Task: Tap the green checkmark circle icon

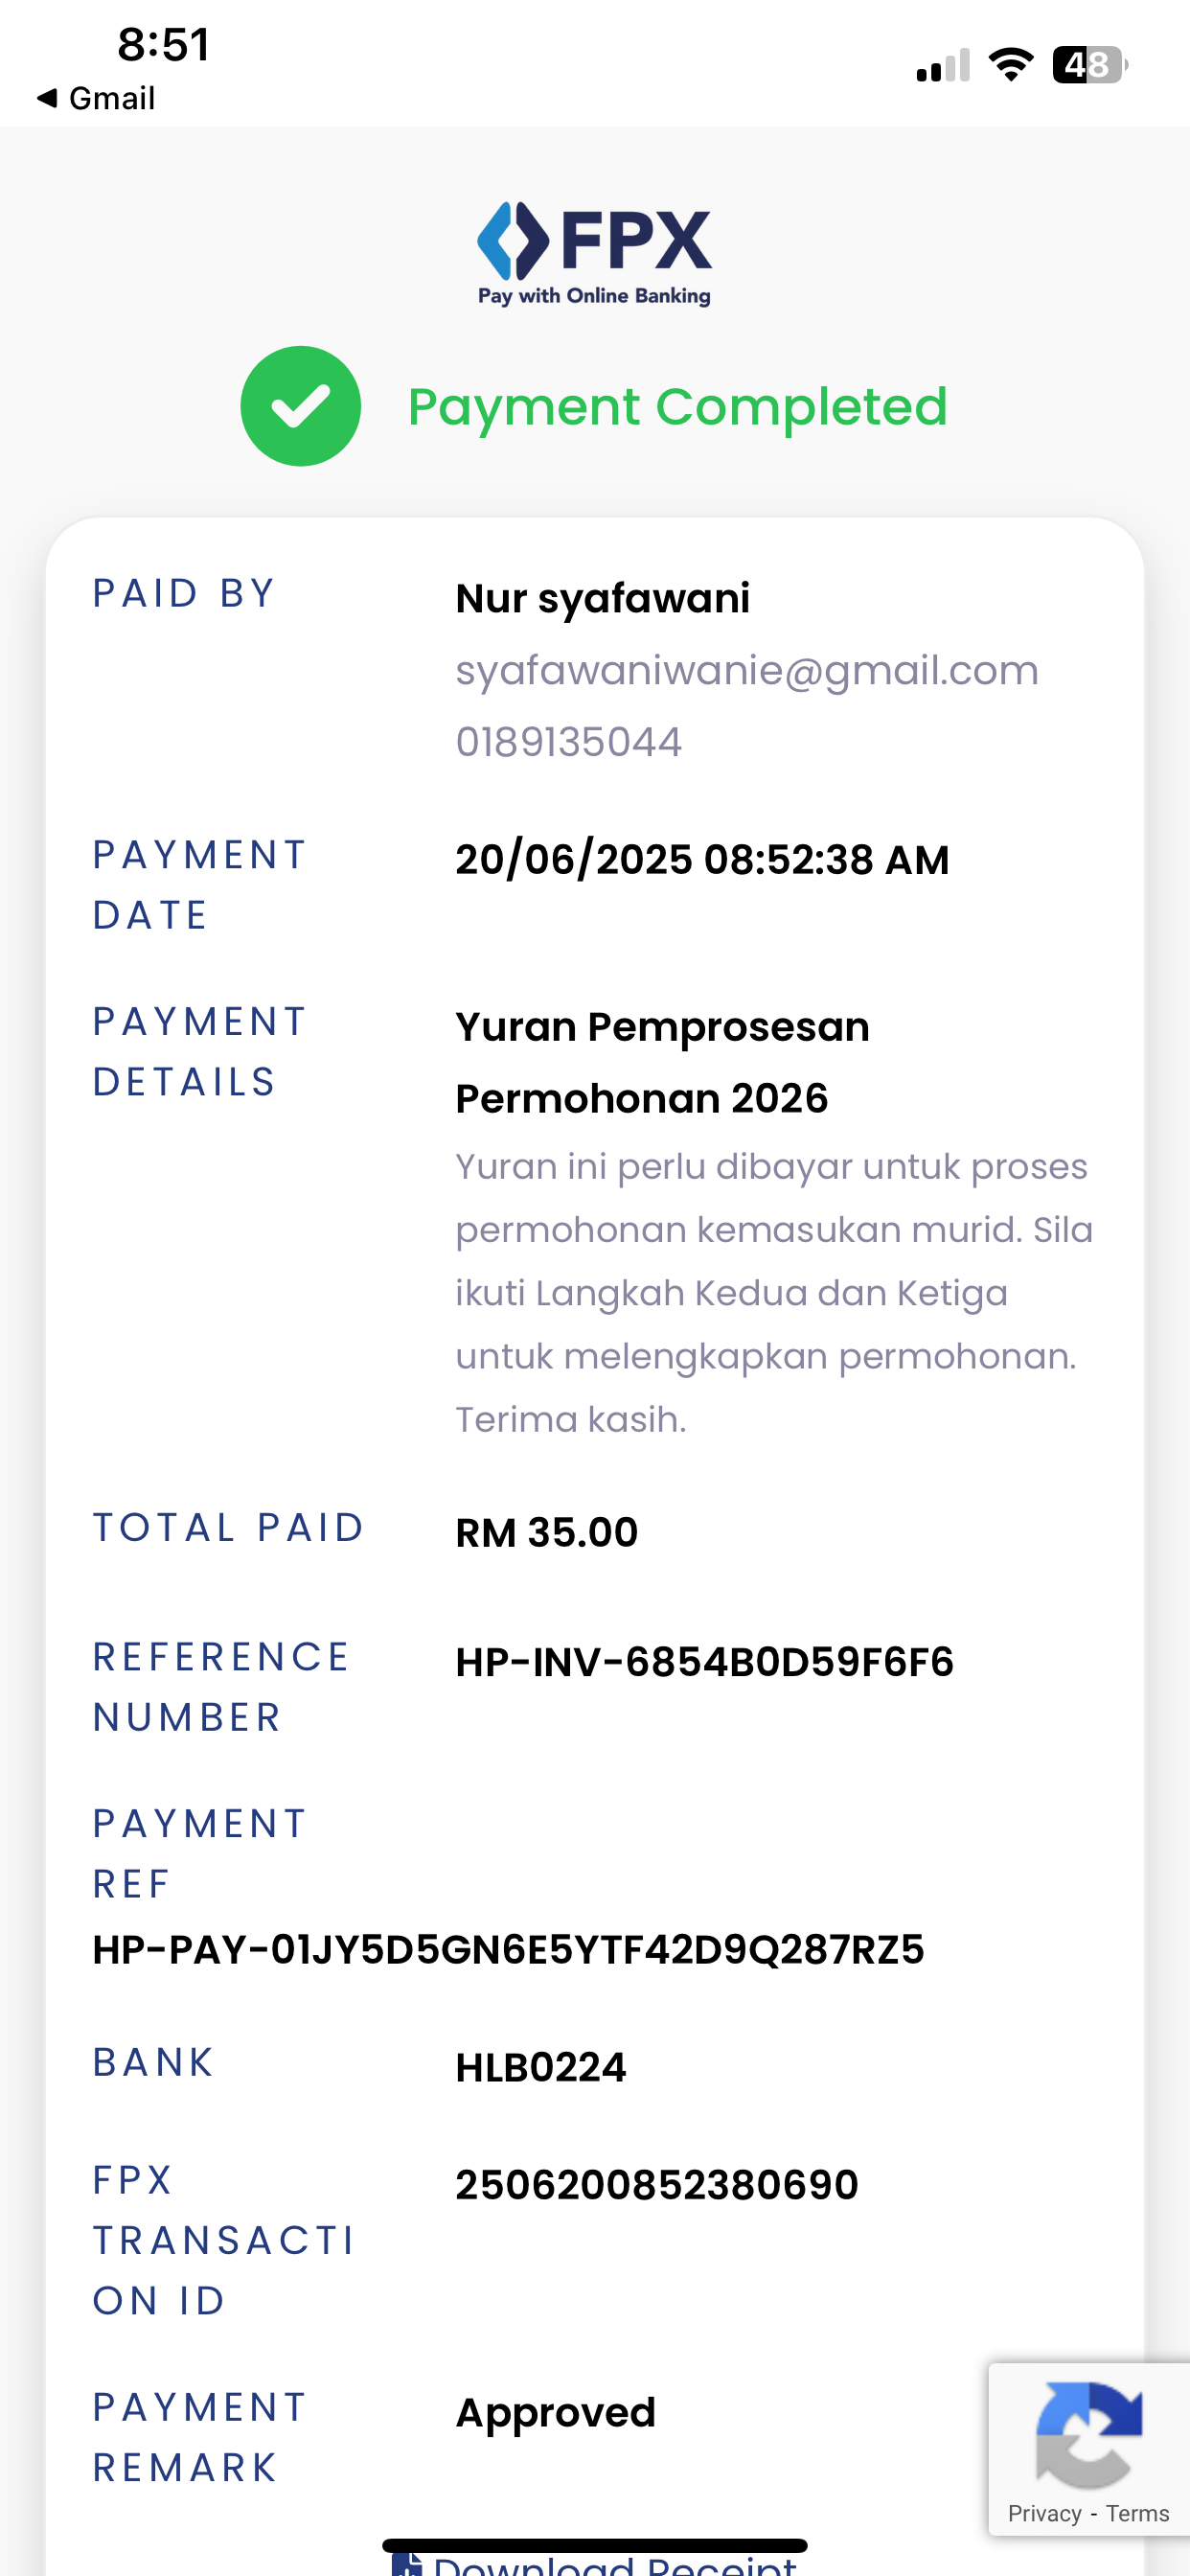Action: point(301,406)
